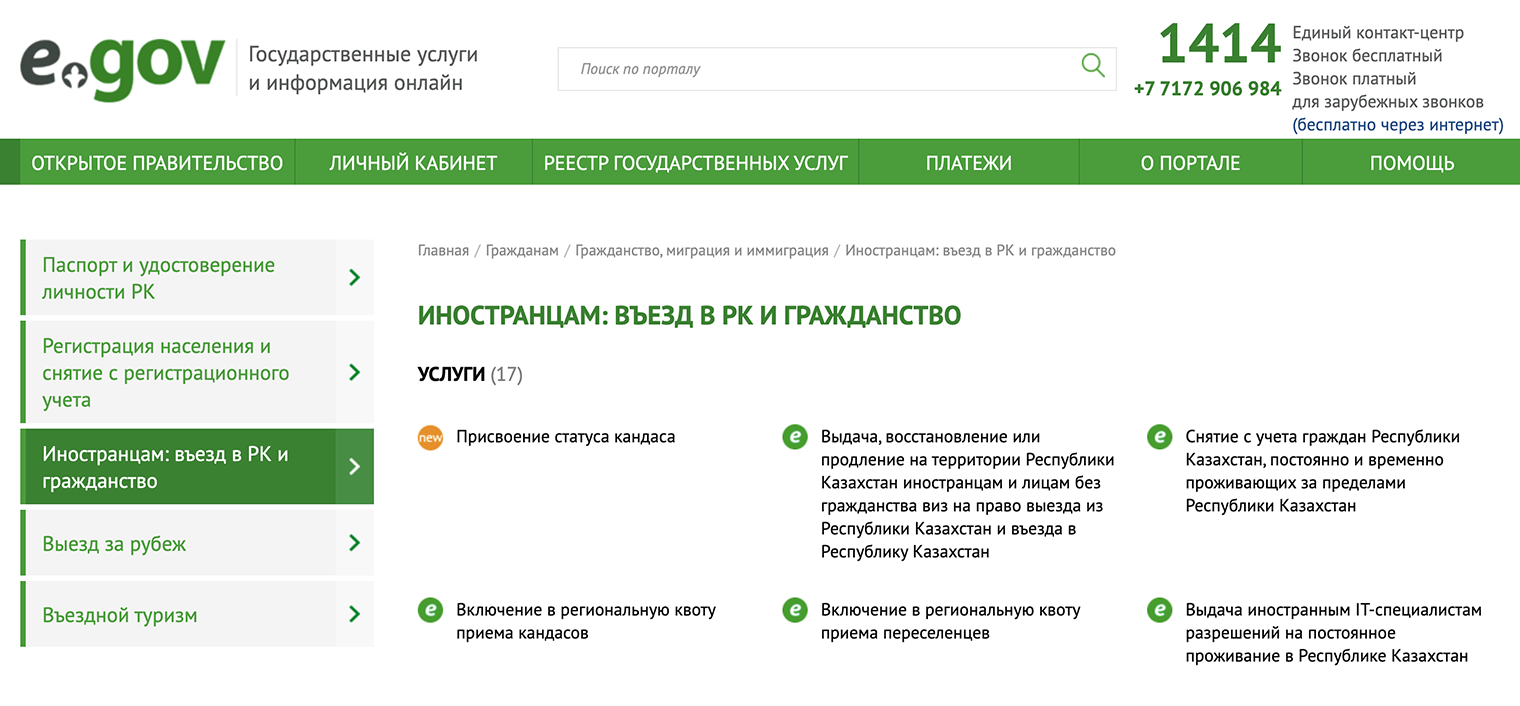Open Выдача иностранным IT-специалистам разрешений
The height and width of the screenshot is (706, 1520).
pyautogui.click(x=1333, y=633)
